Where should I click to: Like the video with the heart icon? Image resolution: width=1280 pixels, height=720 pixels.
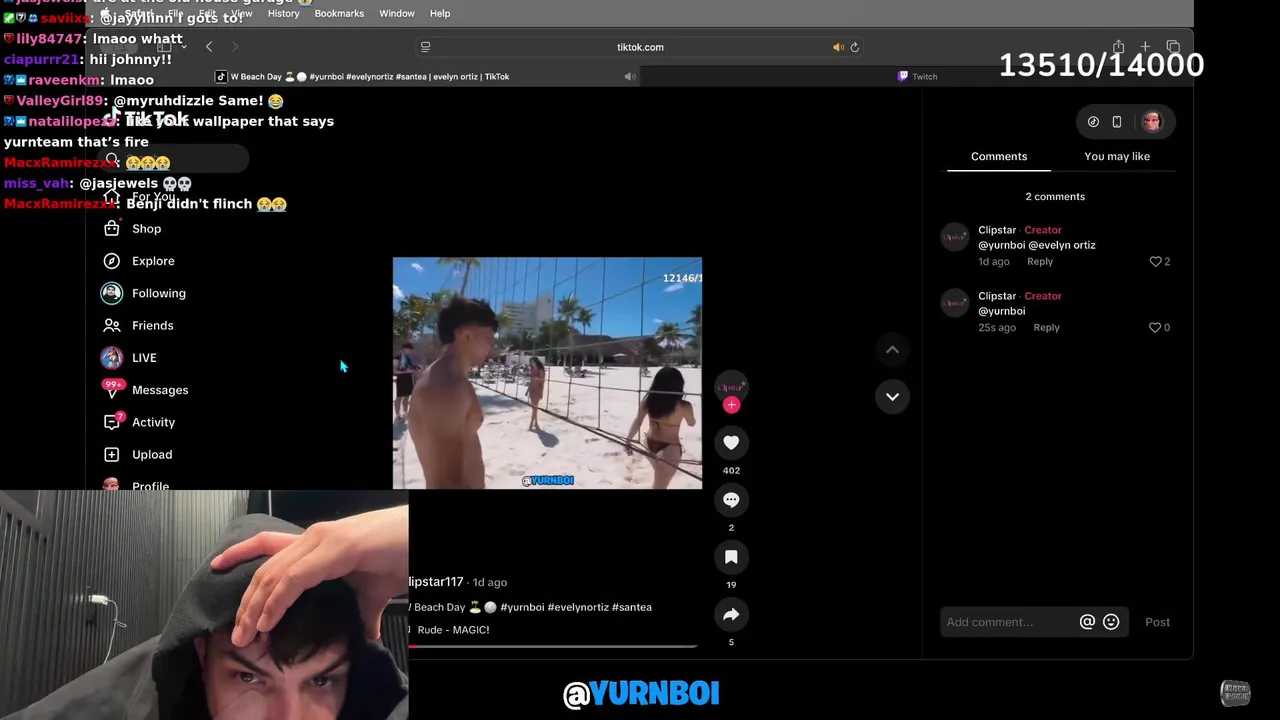tap(731, 442)
